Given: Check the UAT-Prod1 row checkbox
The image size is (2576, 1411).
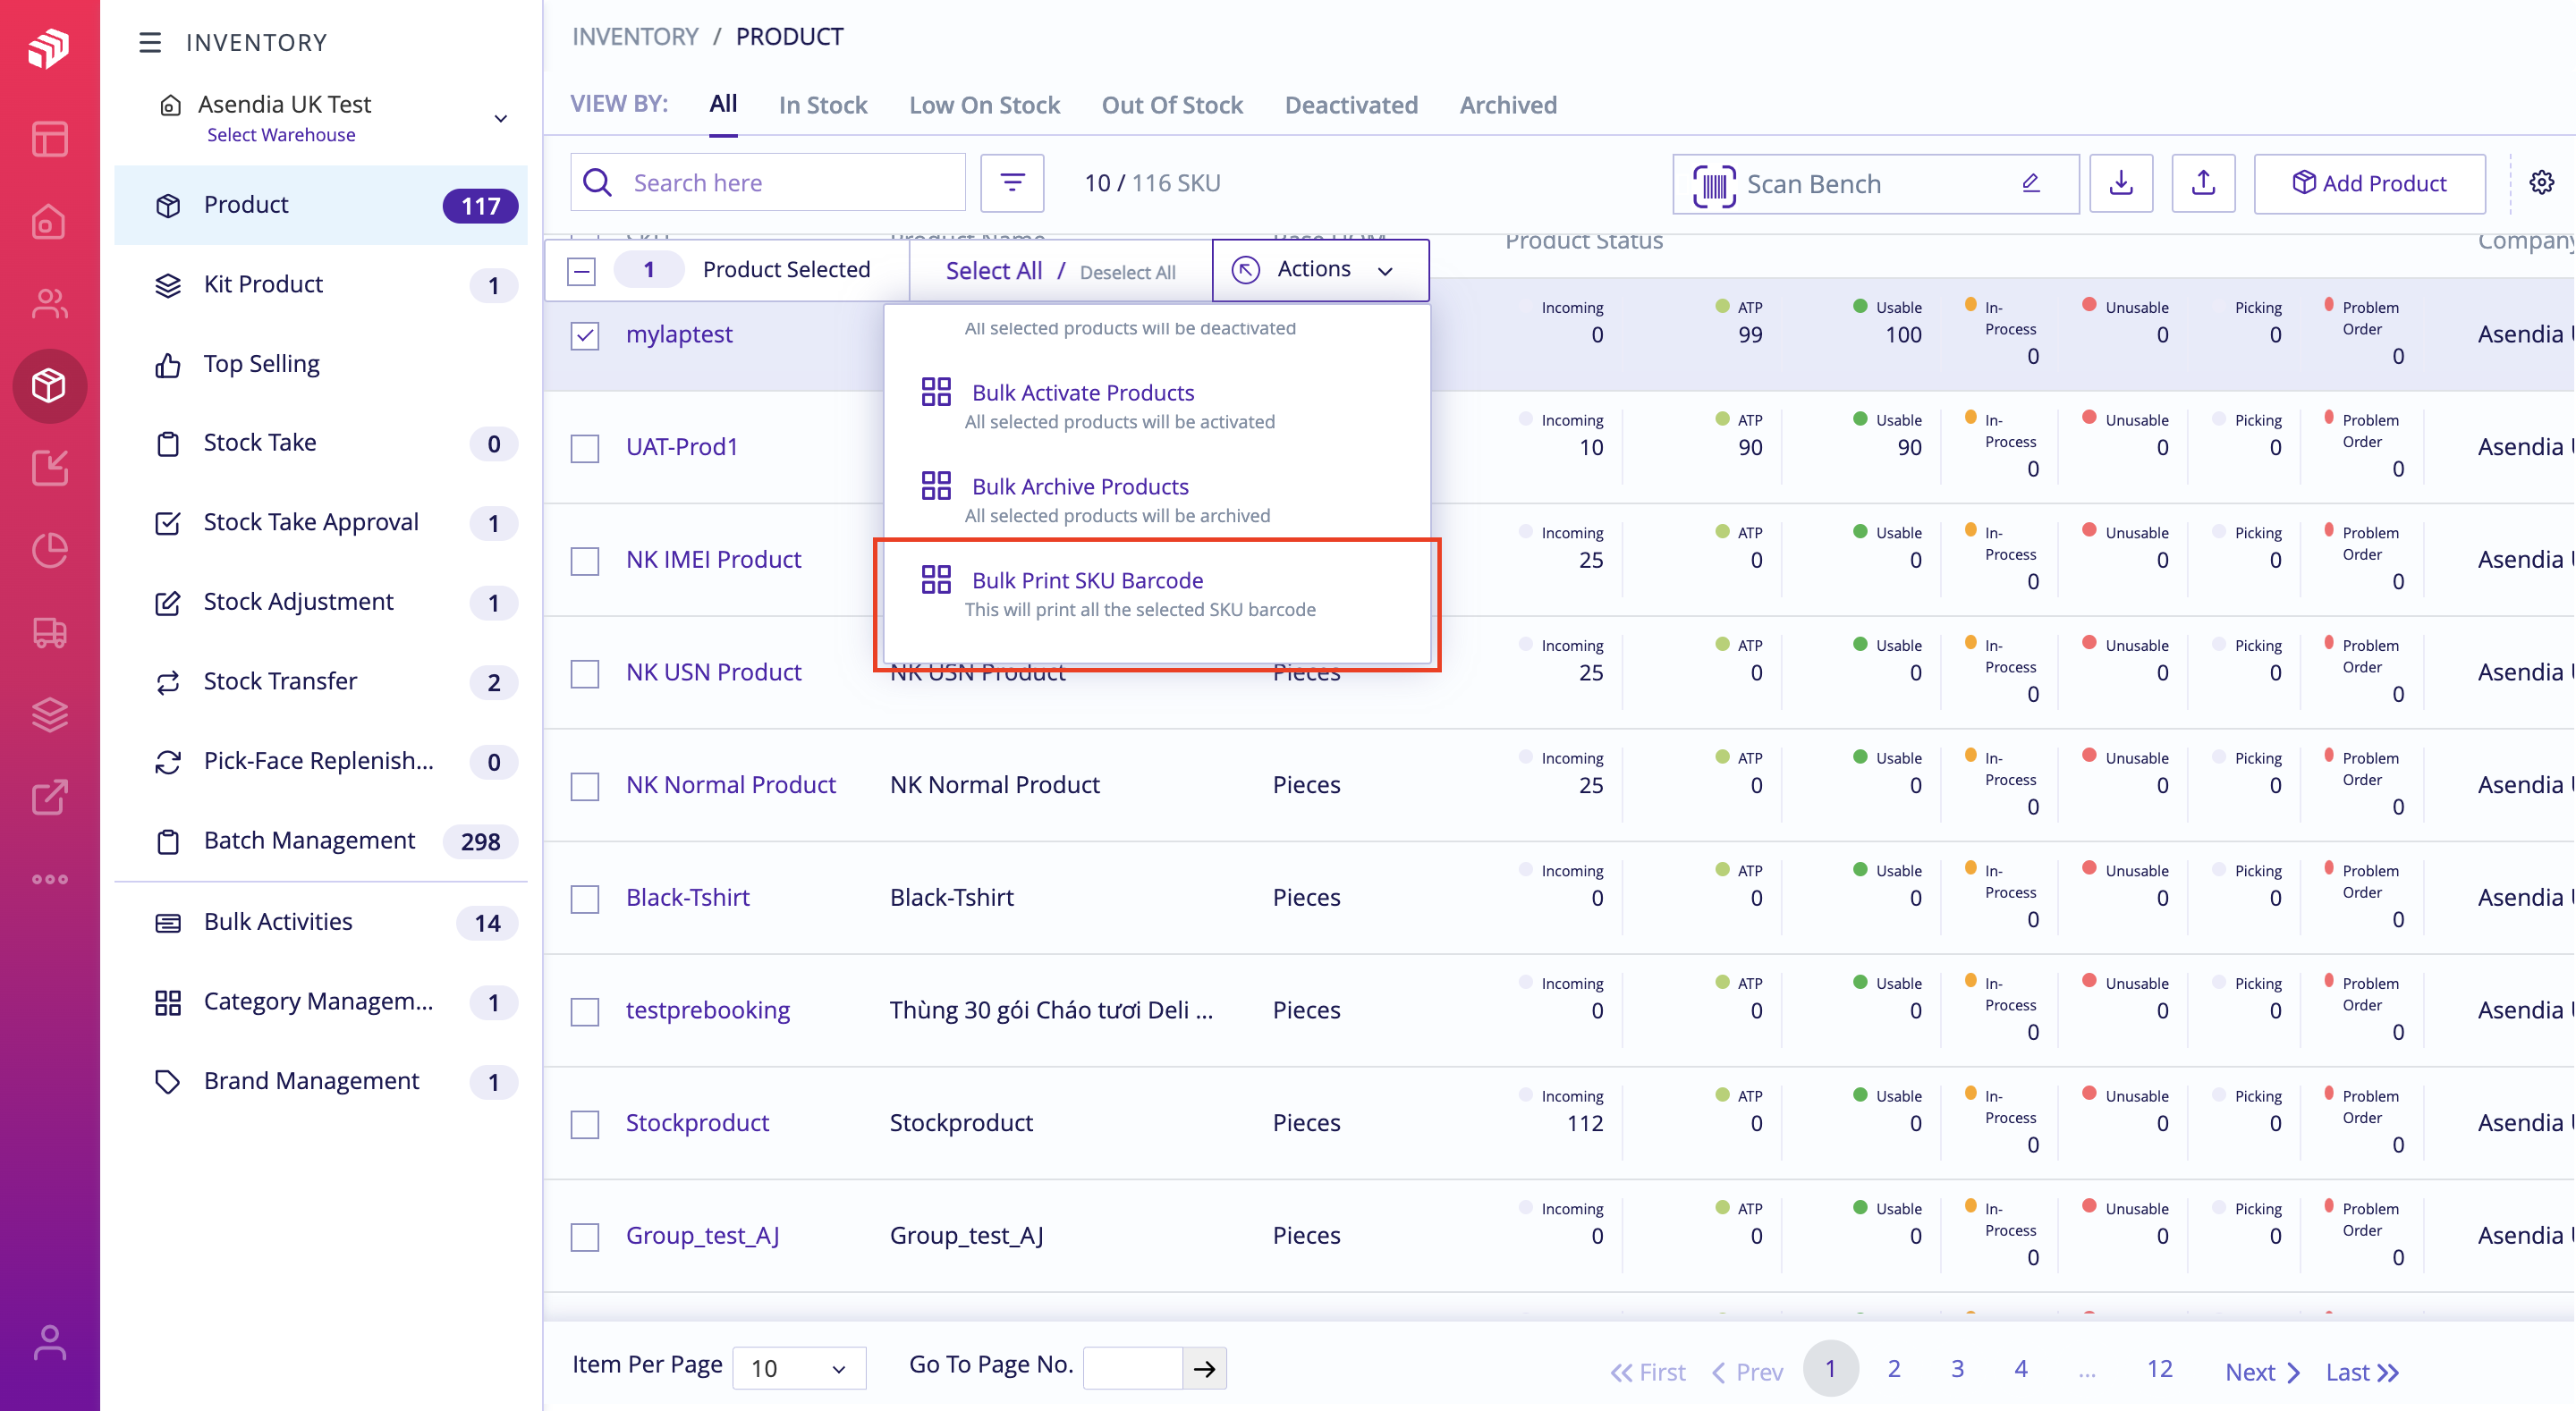Looking at the screenshot, I should point(584,448).
